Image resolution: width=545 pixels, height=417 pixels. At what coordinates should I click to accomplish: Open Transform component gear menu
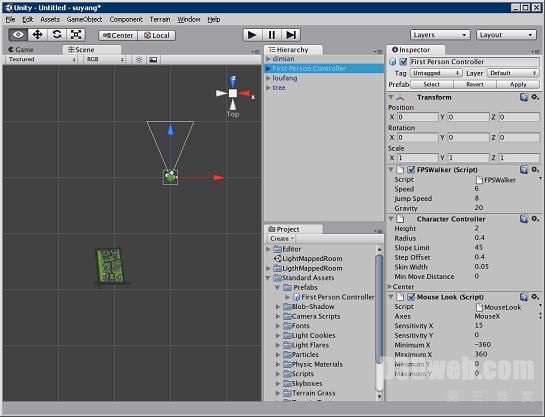[x=535, y=97]
